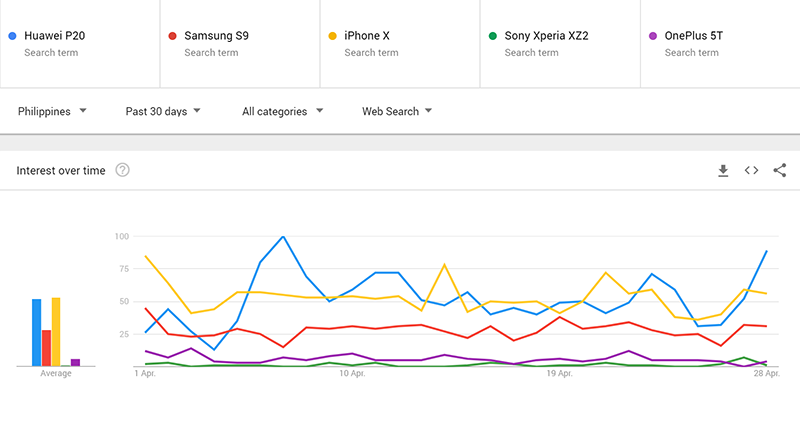Expand the Web Search type dropdown
The image size is (800, 425).
coord(397,111)
